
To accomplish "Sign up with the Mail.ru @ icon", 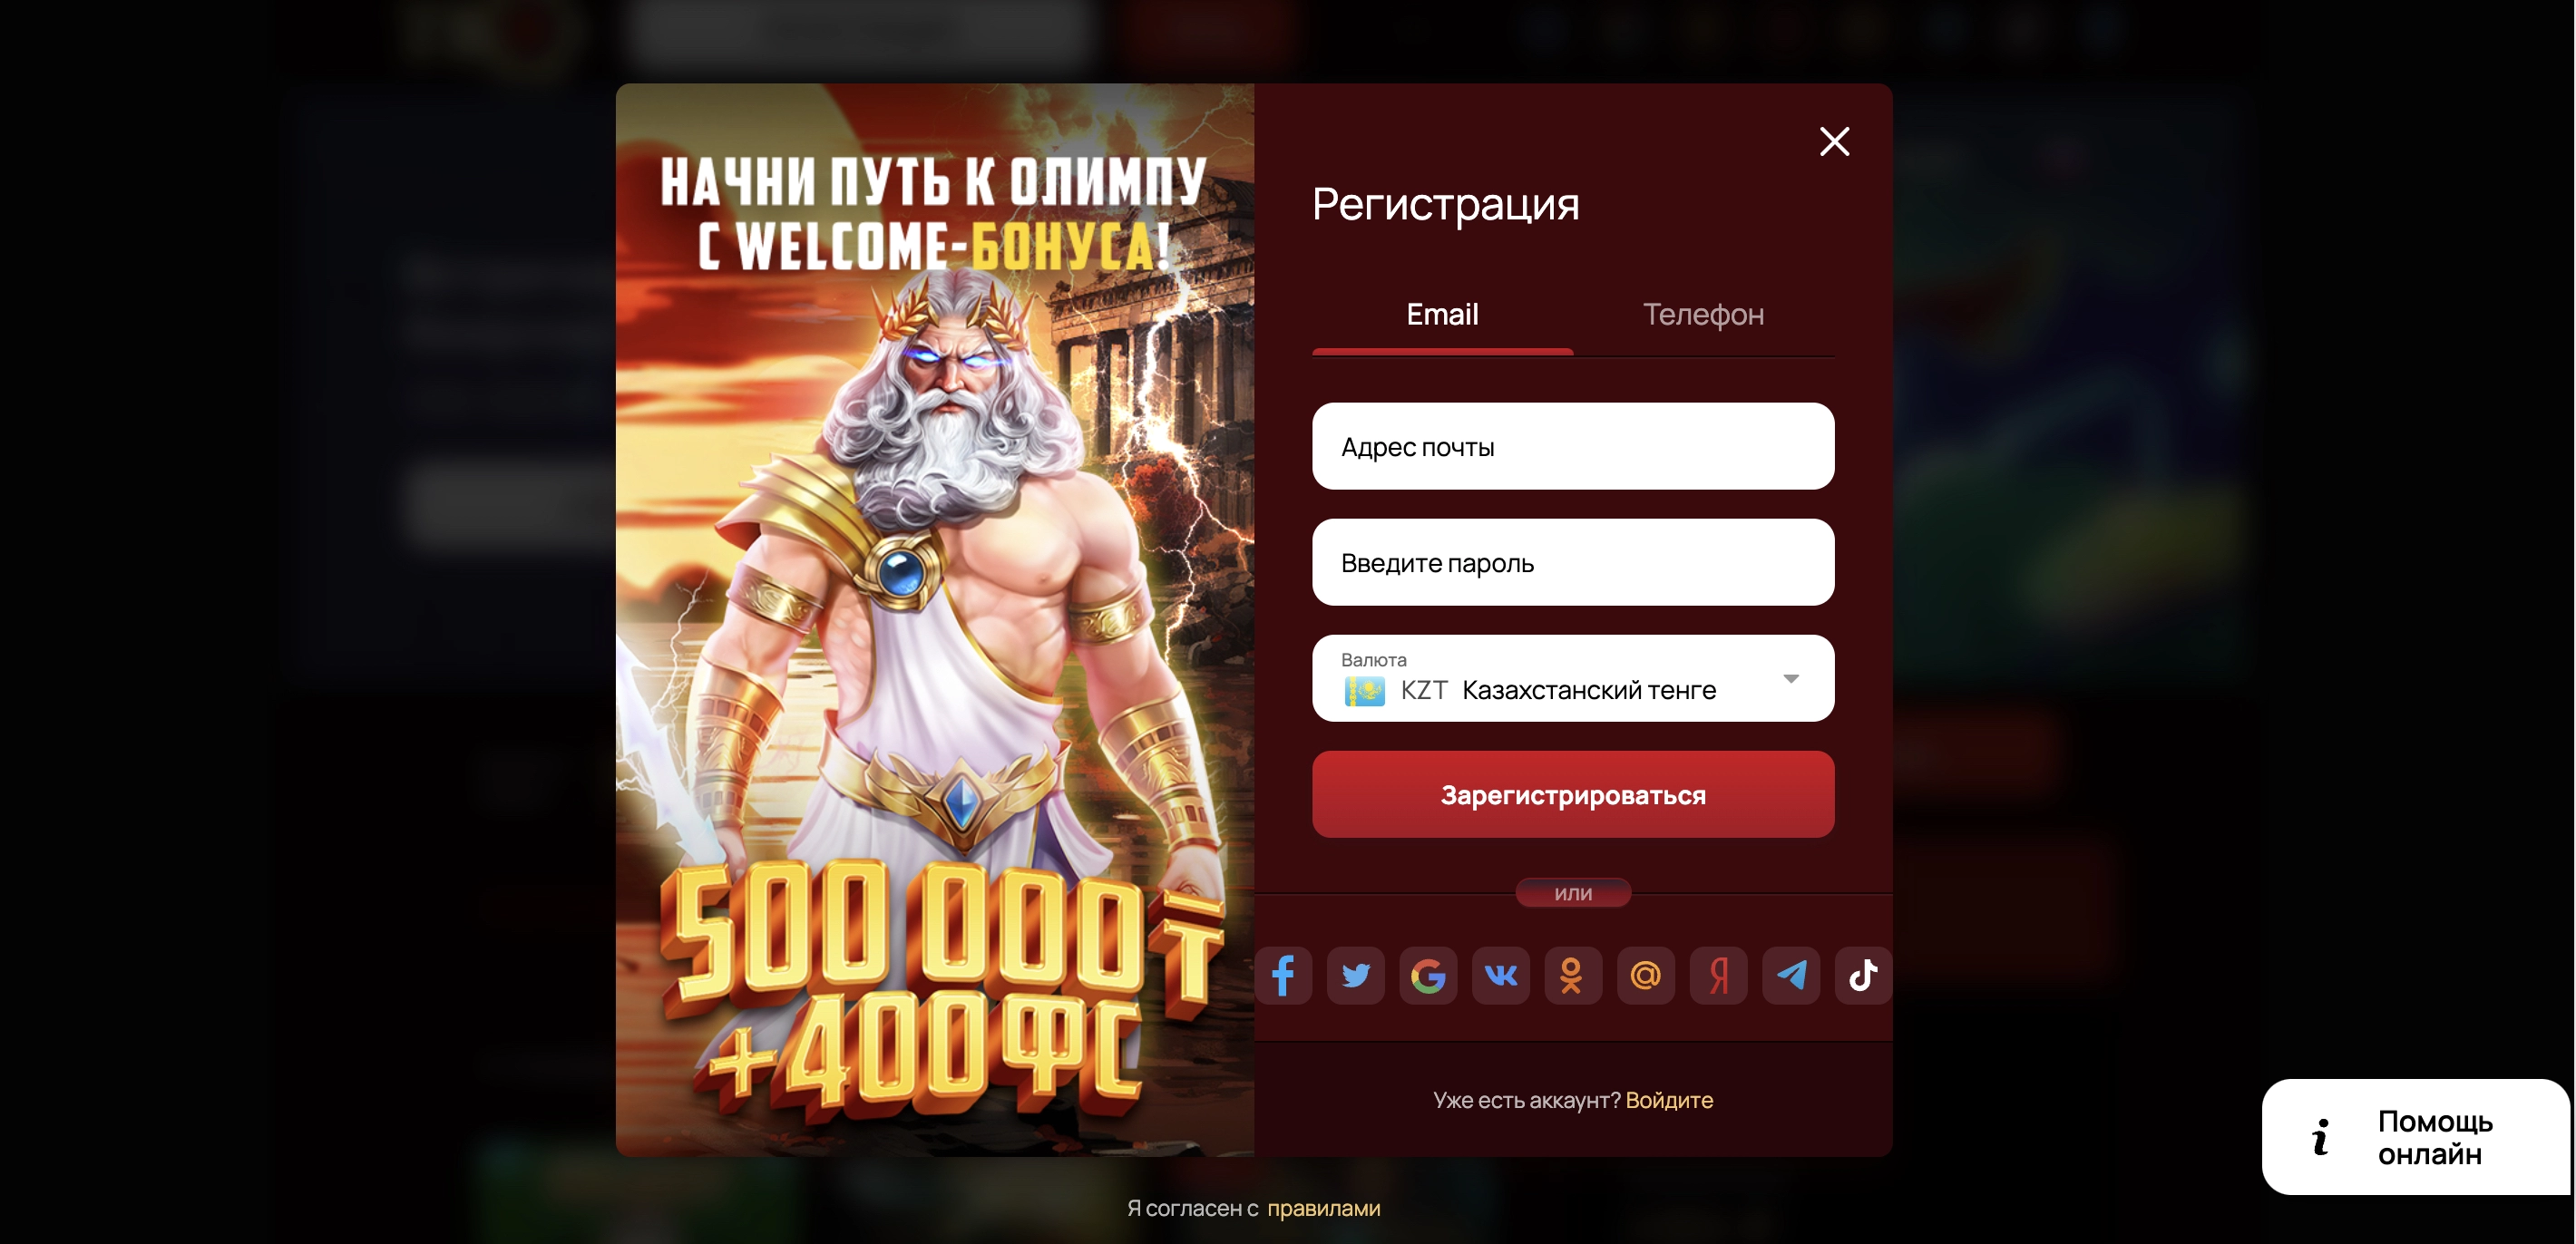I will point(1646,975).
